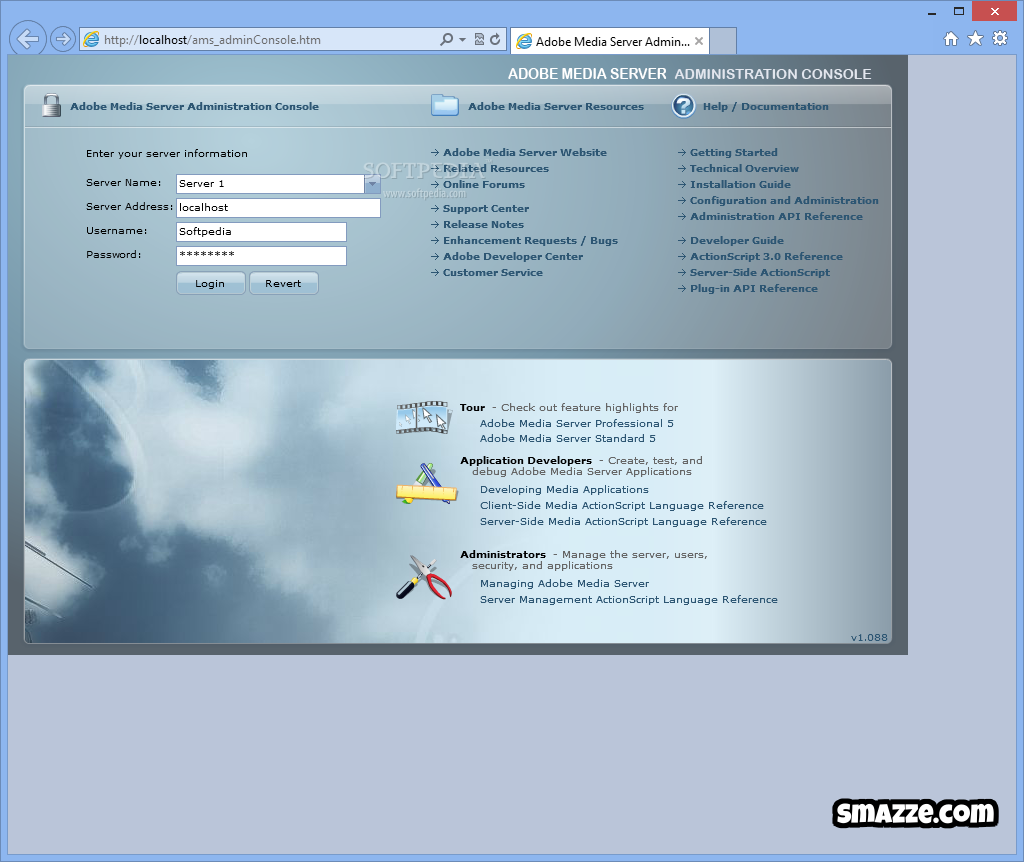
Task: Open Administration API Reference link
Action: 776,216
